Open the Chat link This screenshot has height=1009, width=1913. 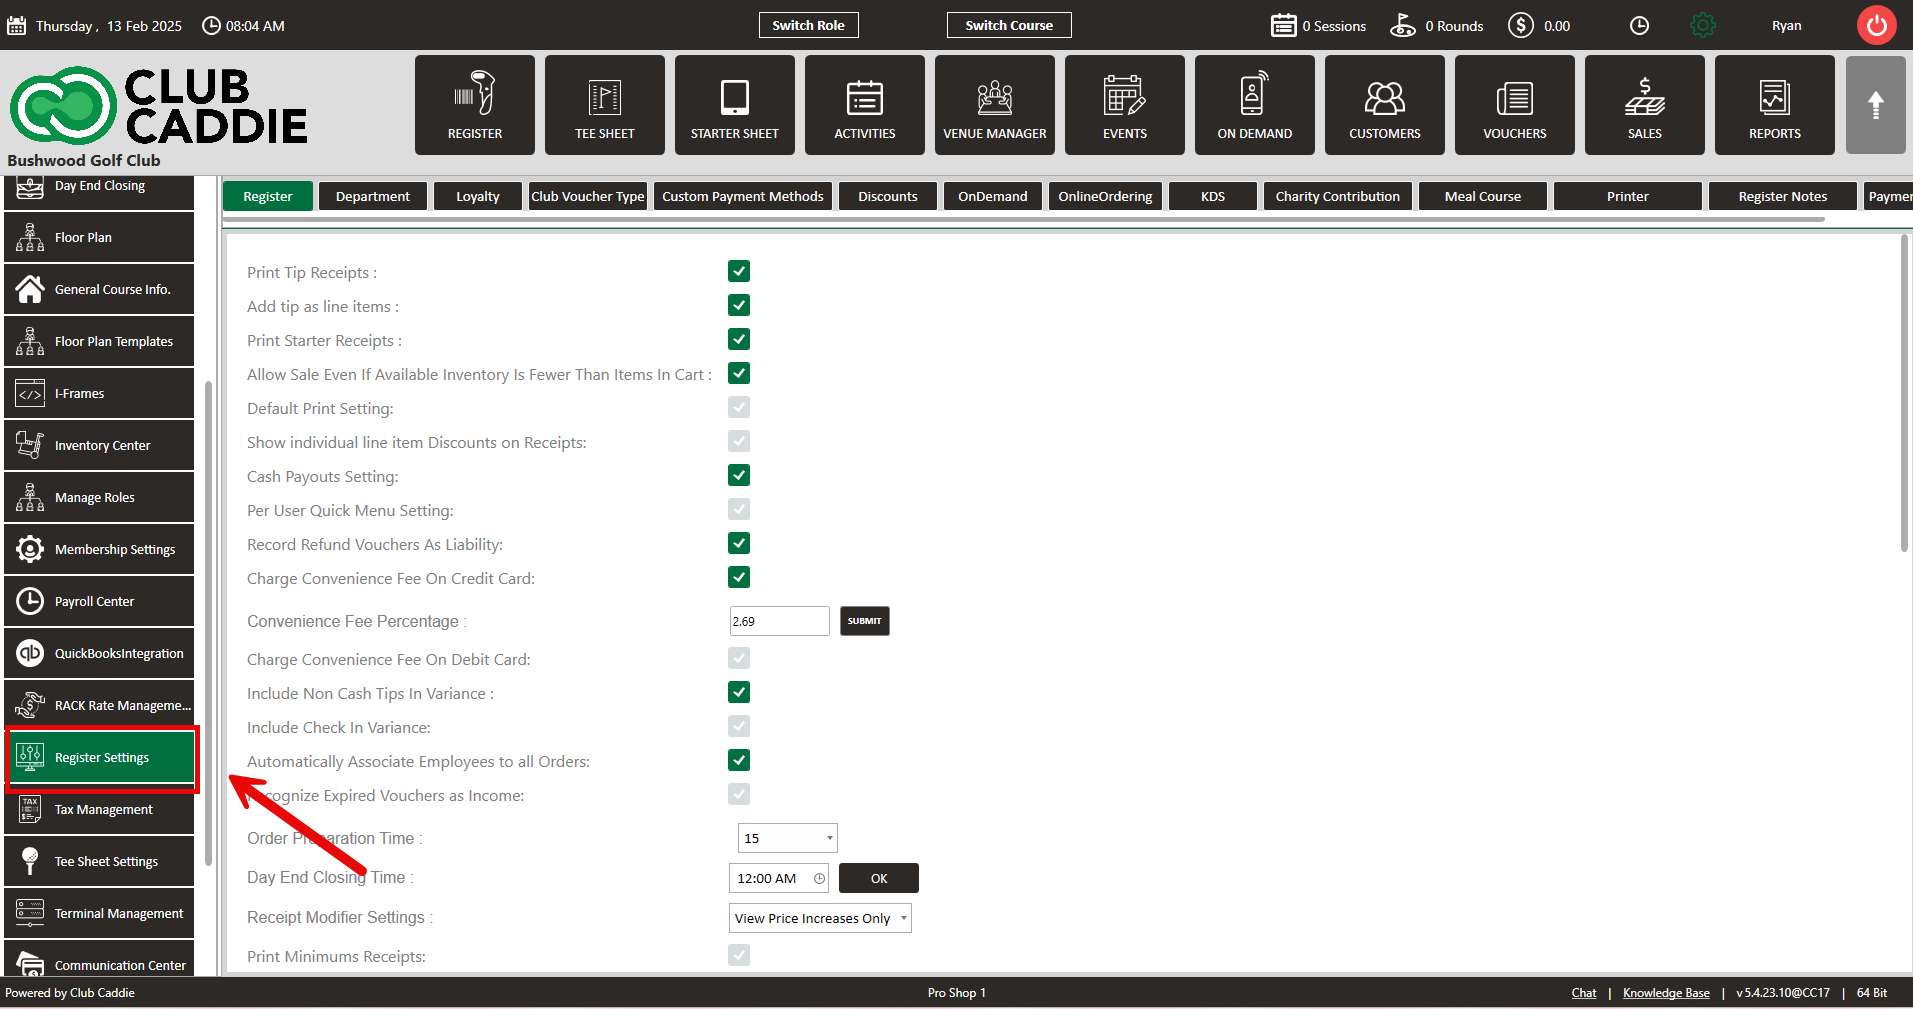1584,993
